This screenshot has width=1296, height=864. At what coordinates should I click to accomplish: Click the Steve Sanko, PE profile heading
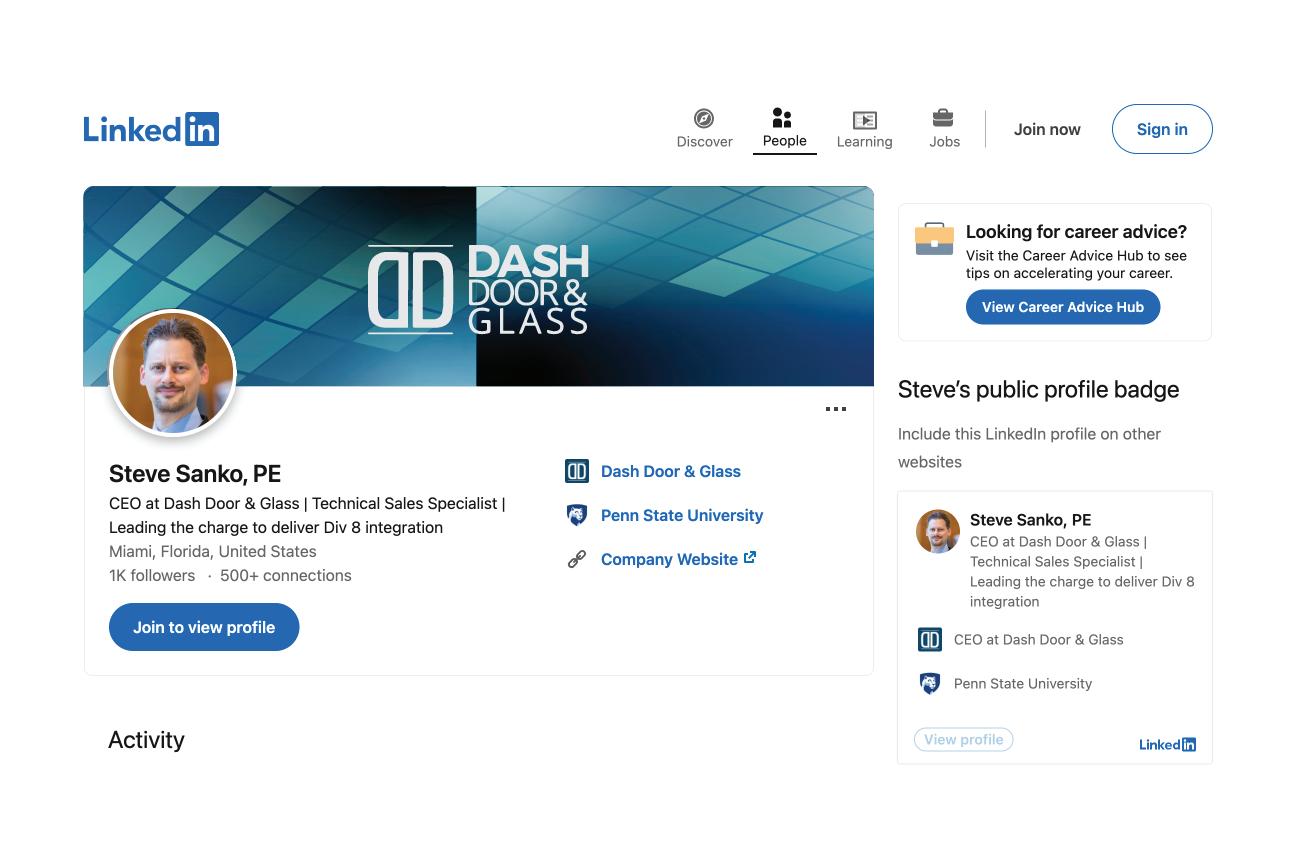195,473
